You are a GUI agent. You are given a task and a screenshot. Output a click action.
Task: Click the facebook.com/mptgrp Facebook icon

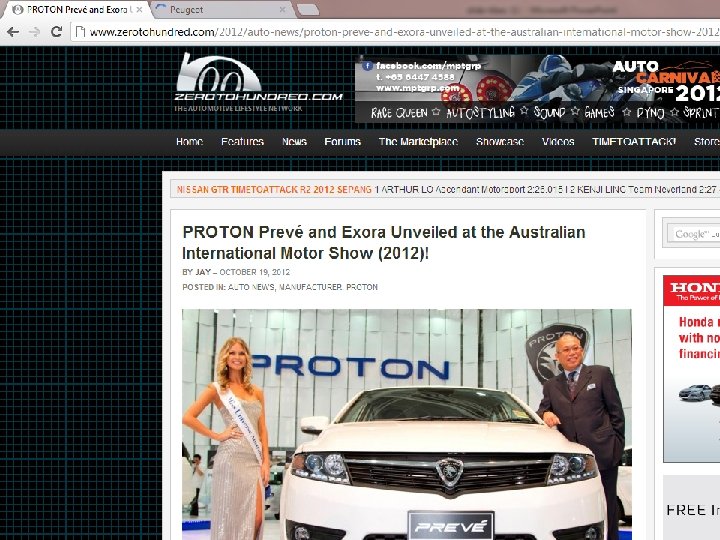coord(367,66)
